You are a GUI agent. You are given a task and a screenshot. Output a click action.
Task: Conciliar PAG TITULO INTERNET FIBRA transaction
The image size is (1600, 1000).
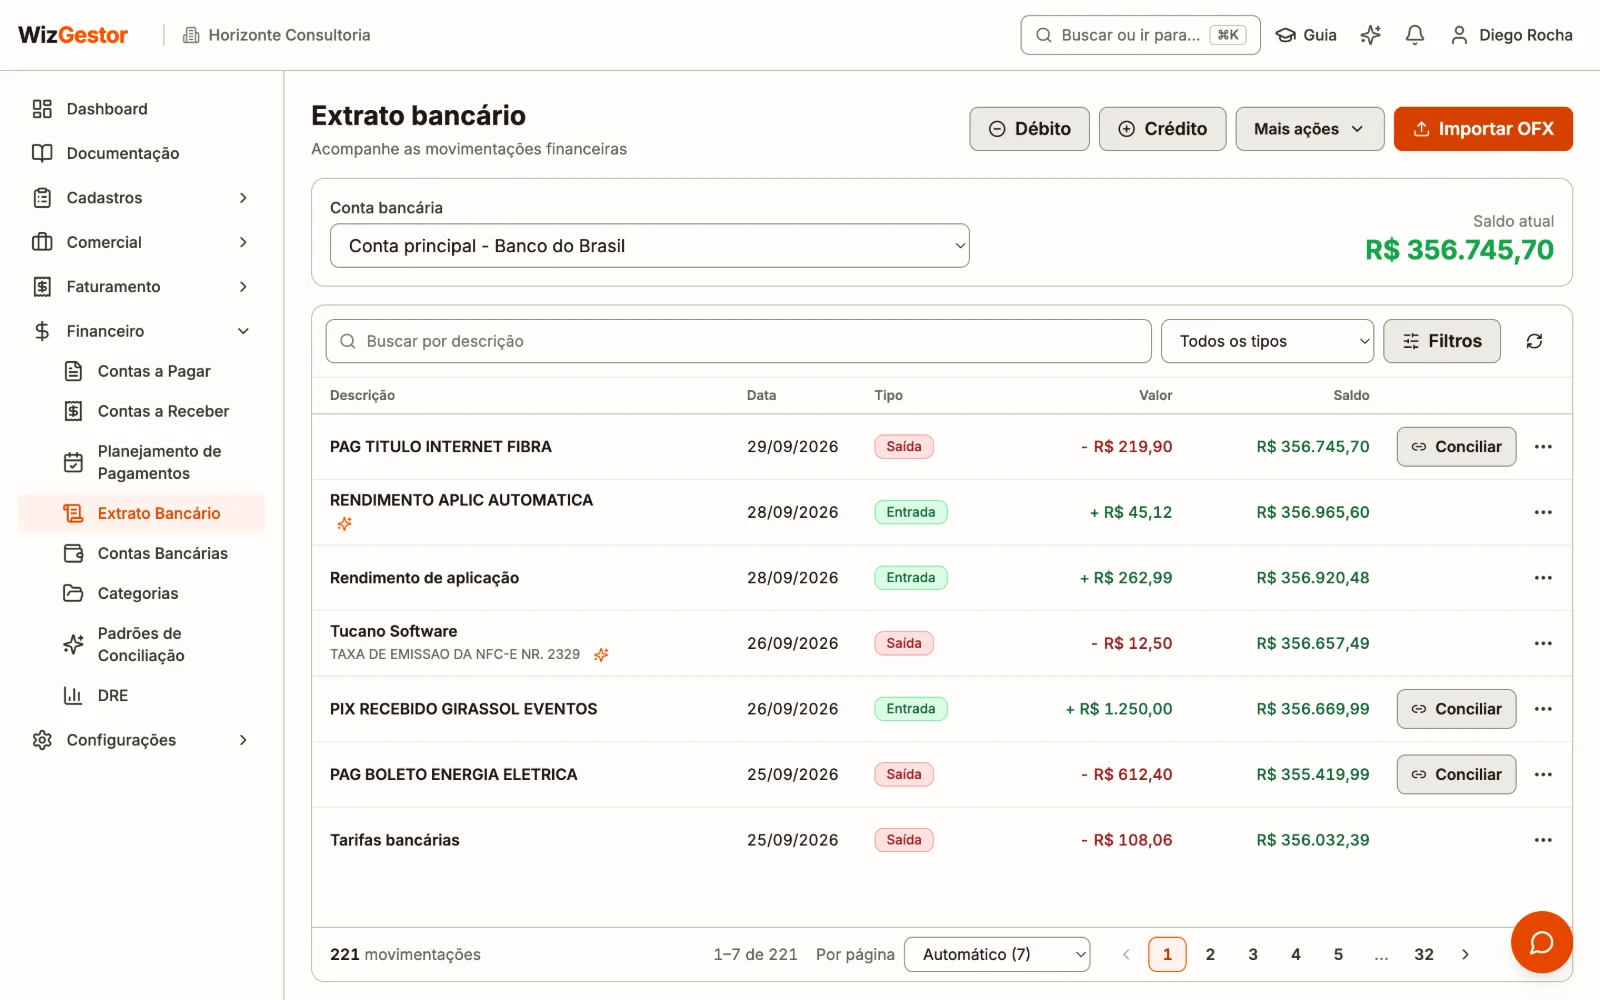(1456, 447)
